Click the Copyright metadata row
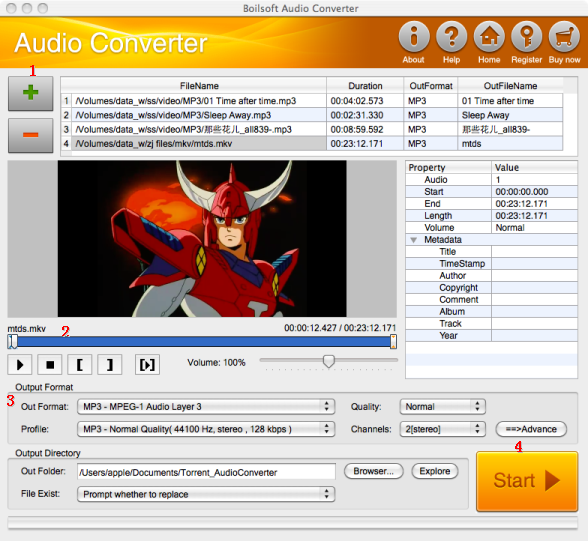The image size is (588, 541). (492, 288)
